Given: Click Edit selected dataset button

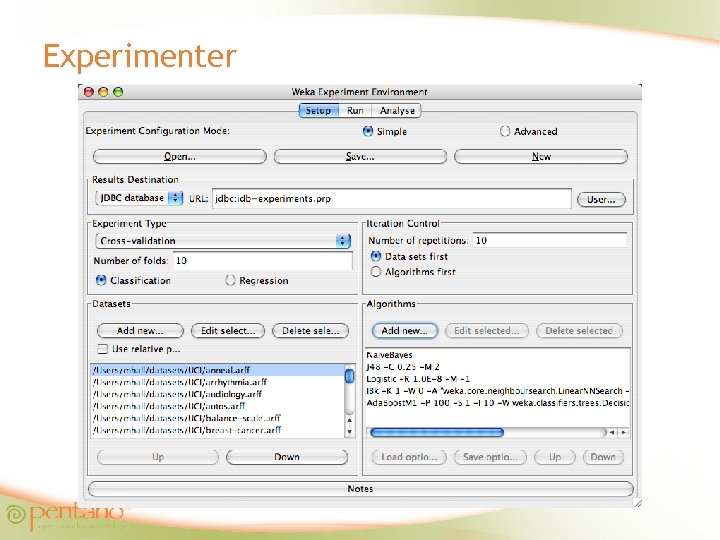Looking at the screenshot, I should (228, 331).
